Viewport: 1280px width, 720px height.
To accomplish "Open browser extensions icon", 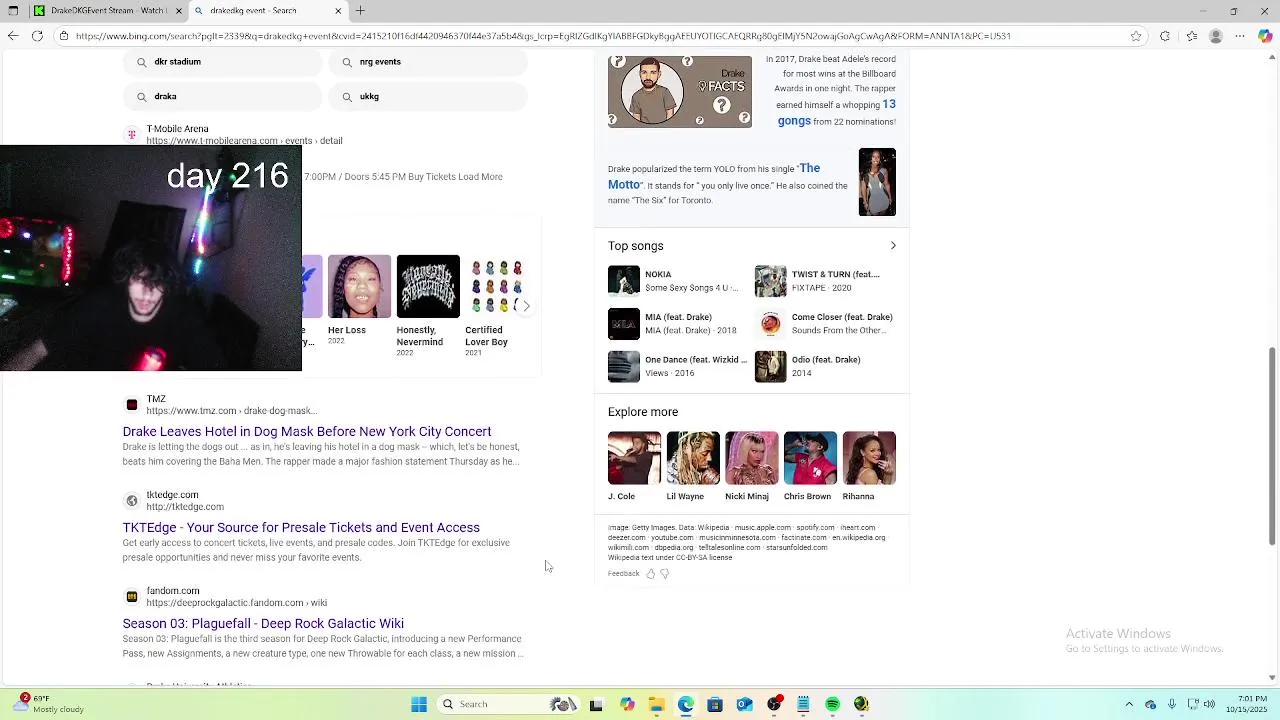I will (1165, 36).
